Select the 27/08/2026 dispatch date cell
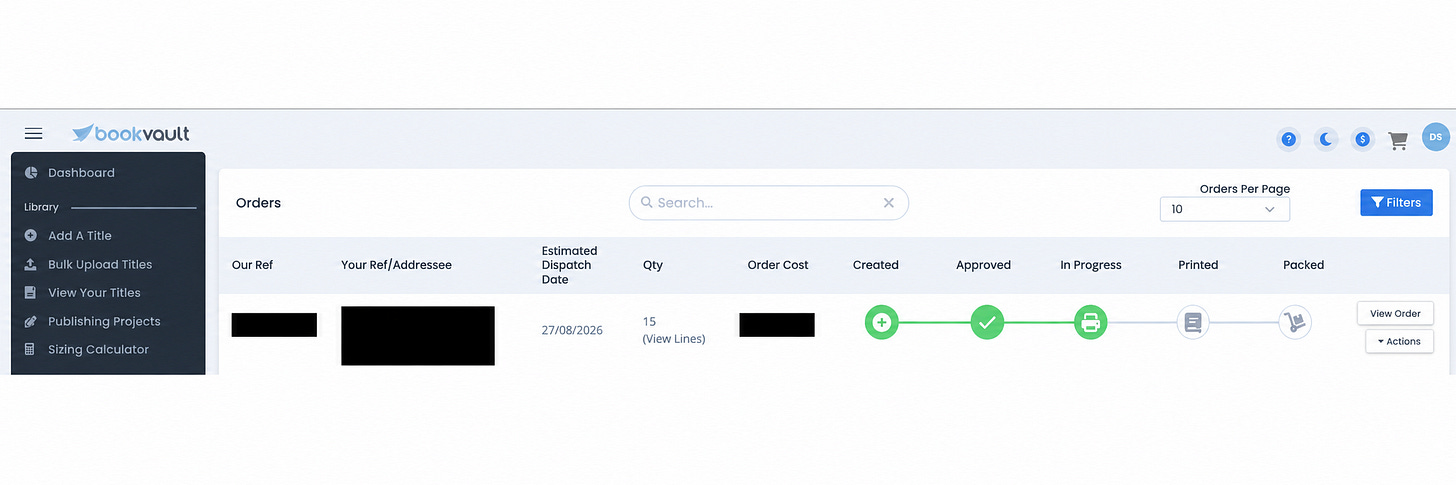Image resolution: width=1456 pixels, height=485 pixels. [x=572, y=330]
